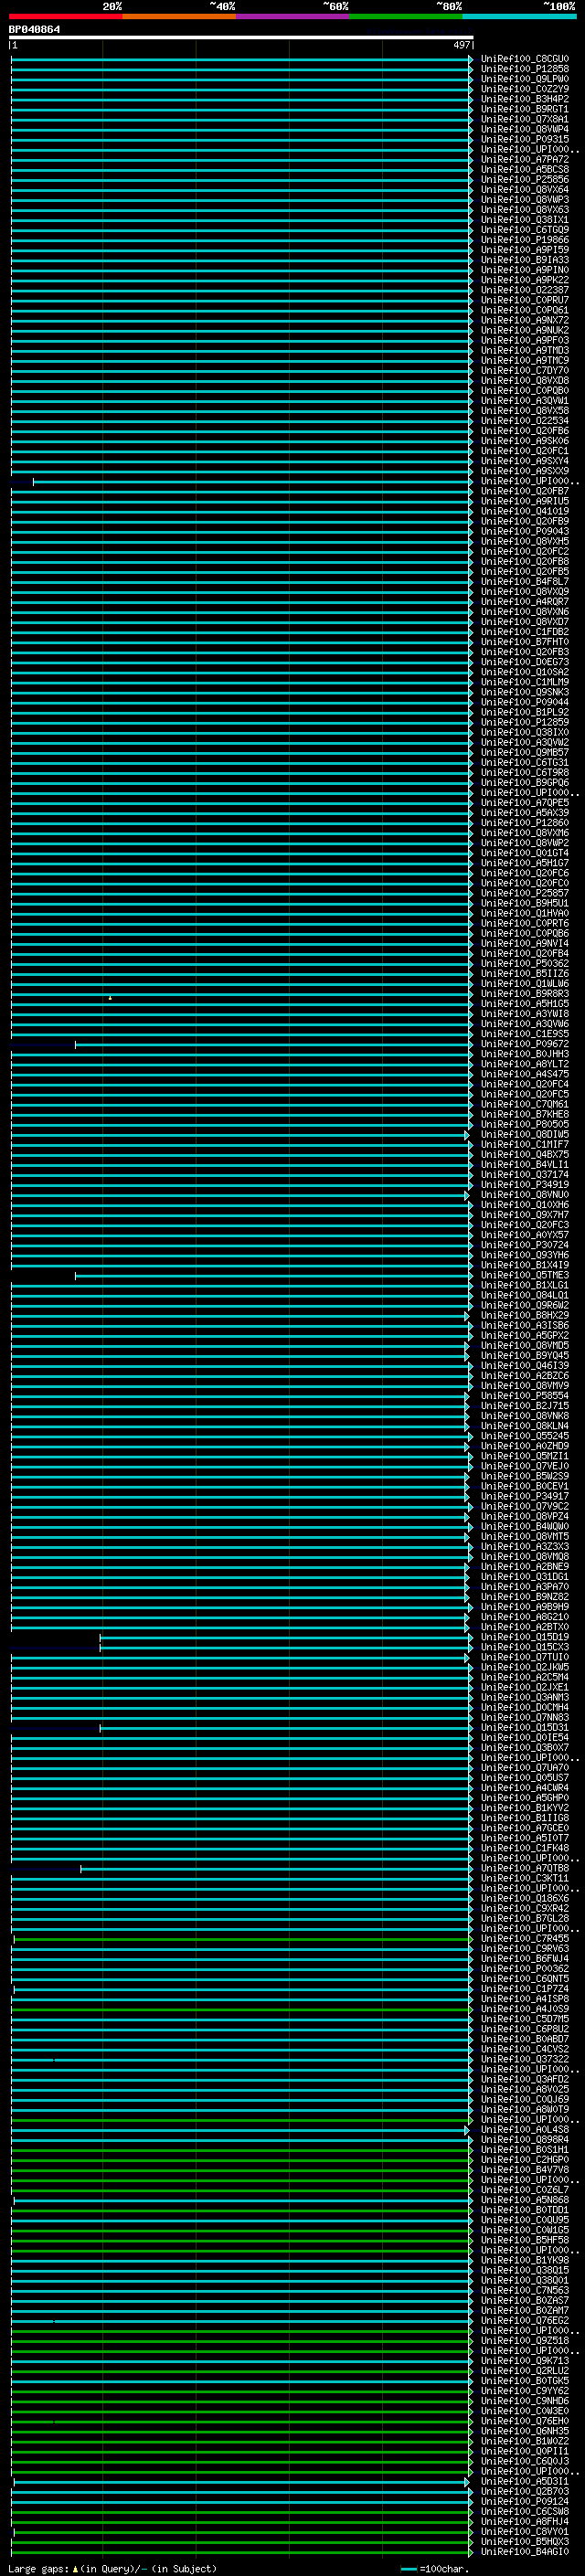The height and width of the screenshot is (2576, 585).
Task: Click the green alignment bar for UniRef100_B4AGI0
Action: pos(241,2552)
